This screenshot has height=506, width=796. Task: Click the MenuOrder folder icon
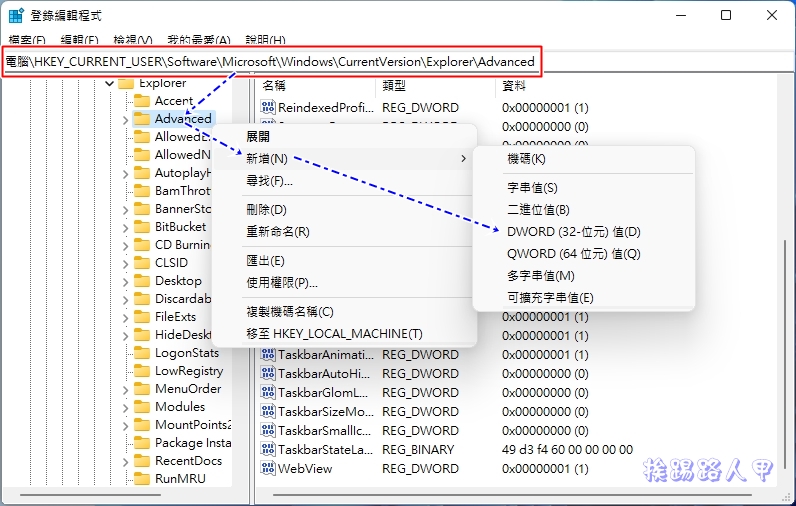point(142,389)
